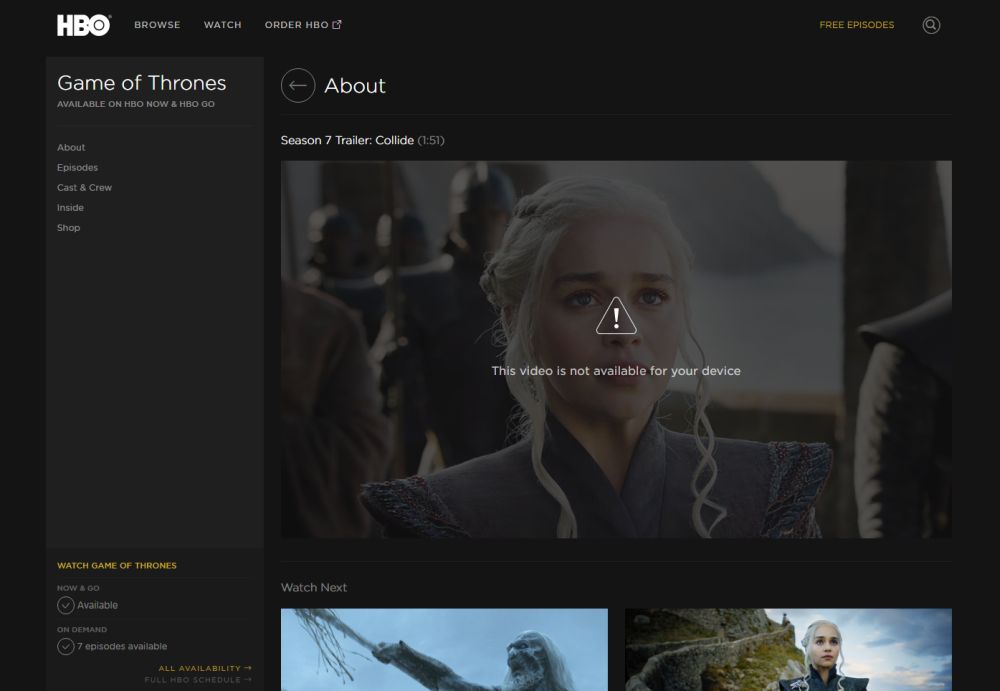Open the Watch menu
Screen dimensions: 1000x691
pos(223,25)
